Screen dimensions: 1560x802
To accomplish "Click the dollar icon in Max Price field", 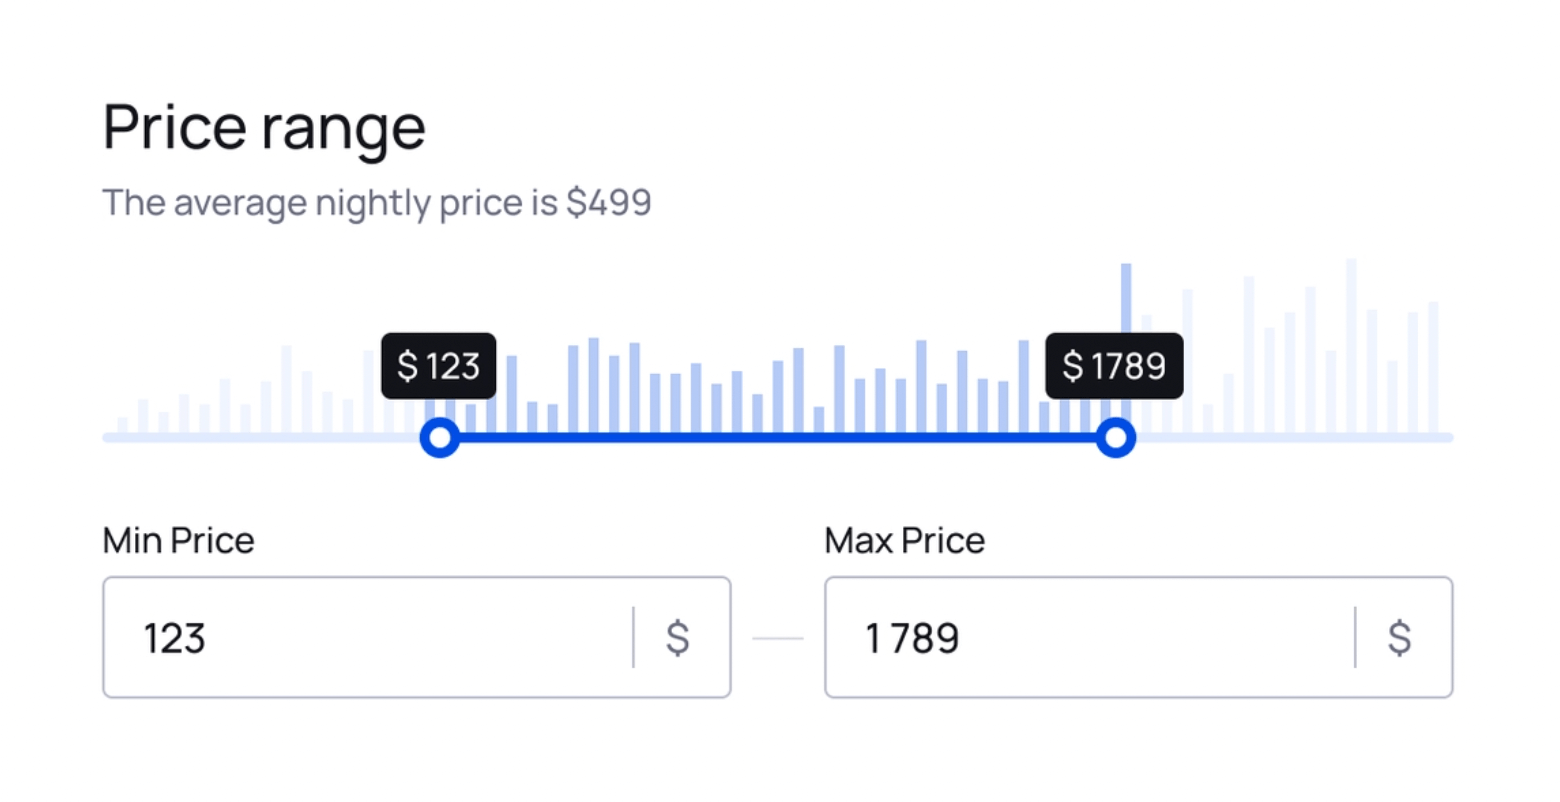I will pos(1399,637).
